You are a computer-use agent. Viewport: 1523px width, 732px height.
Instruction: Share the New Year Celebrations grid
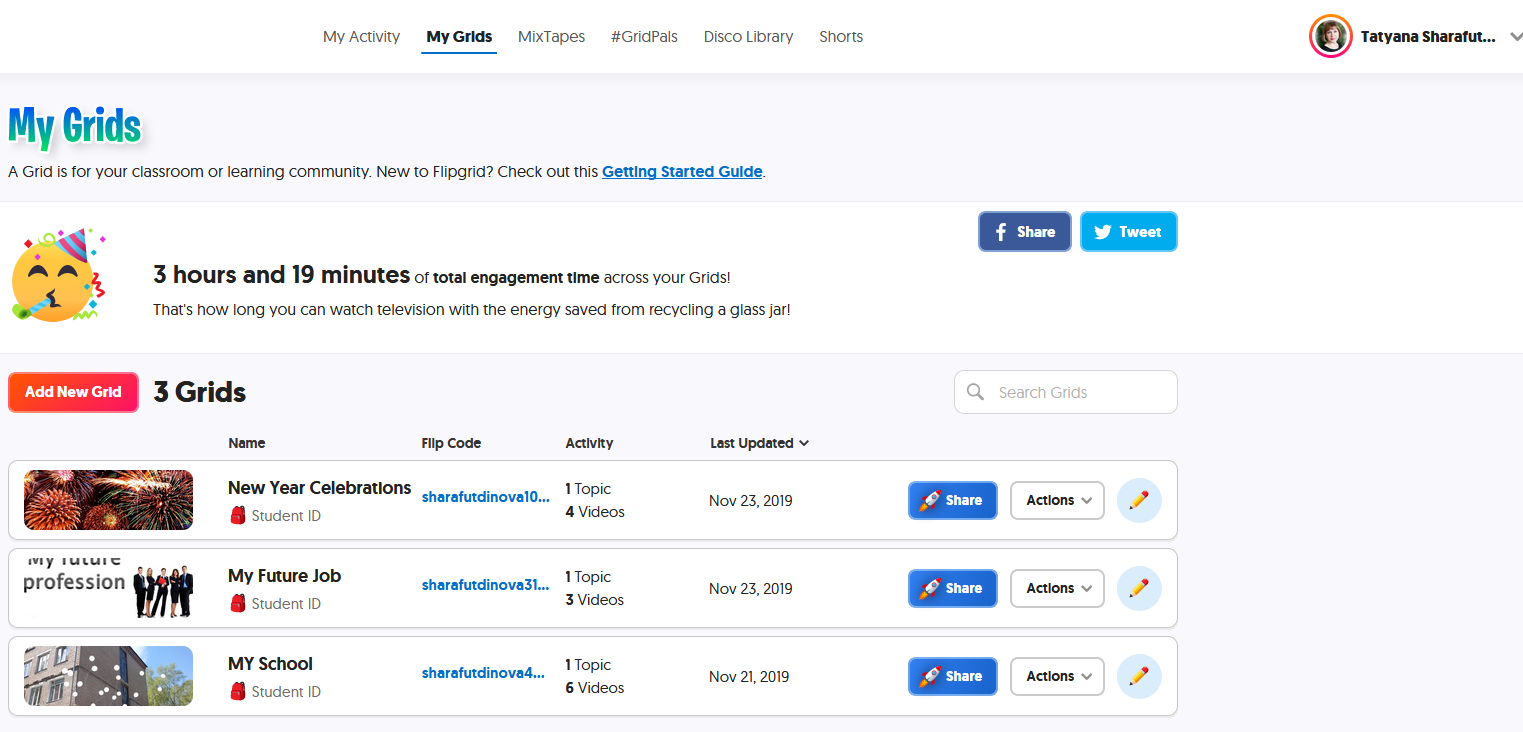(x=953, y=500)
